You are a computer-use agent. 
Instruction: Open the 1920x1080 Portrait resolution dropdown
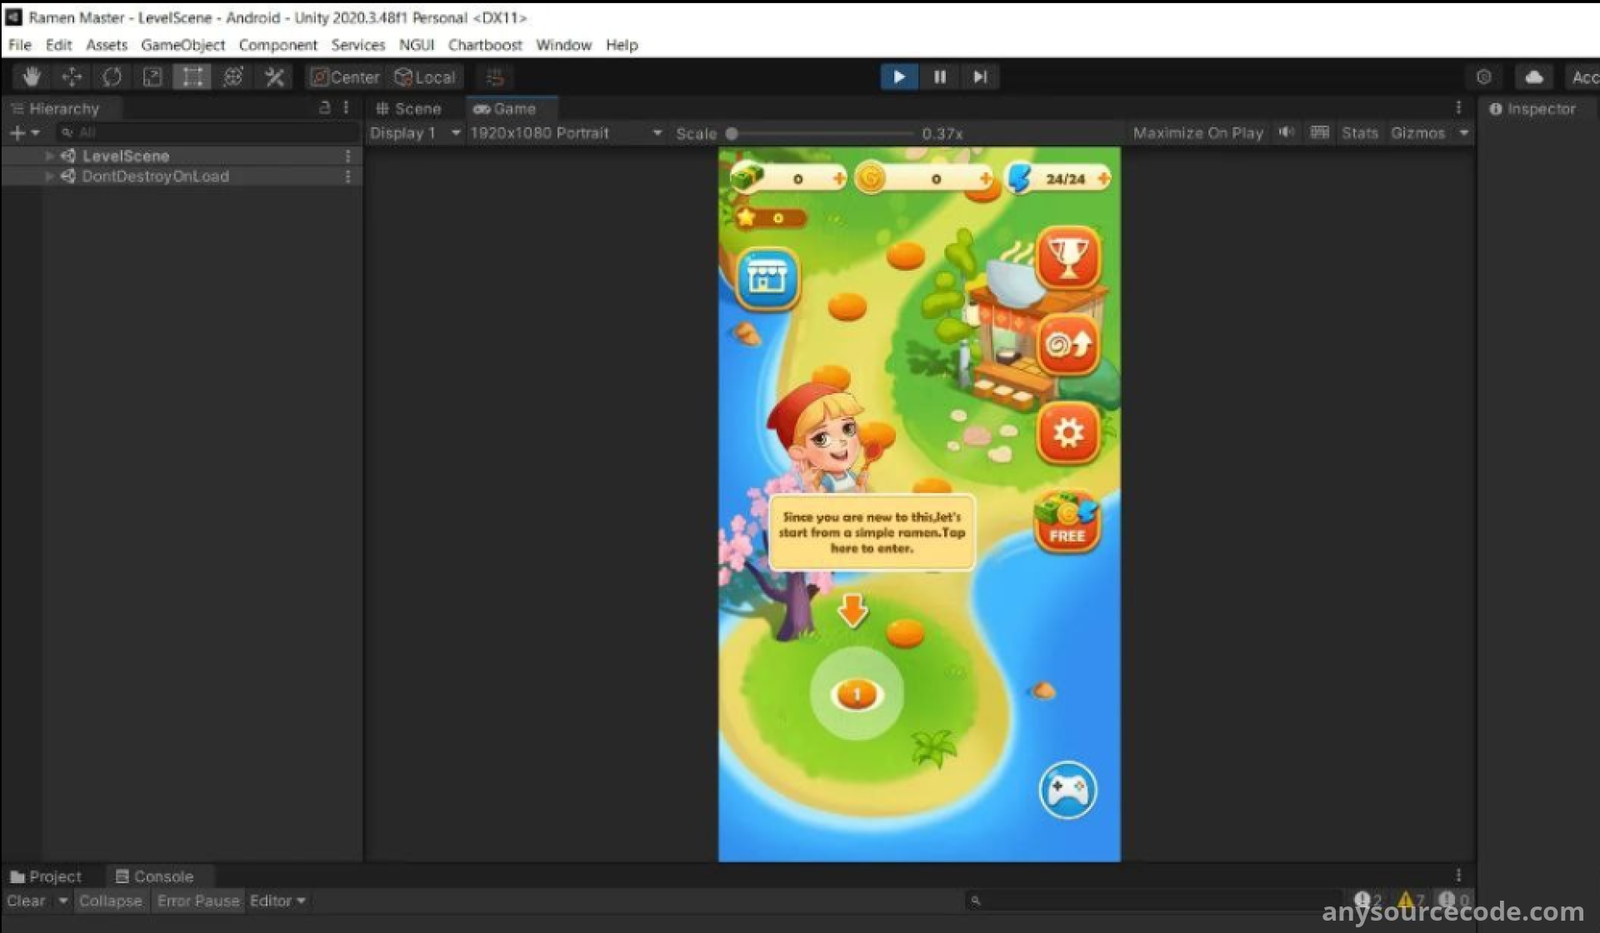(565, 133)
